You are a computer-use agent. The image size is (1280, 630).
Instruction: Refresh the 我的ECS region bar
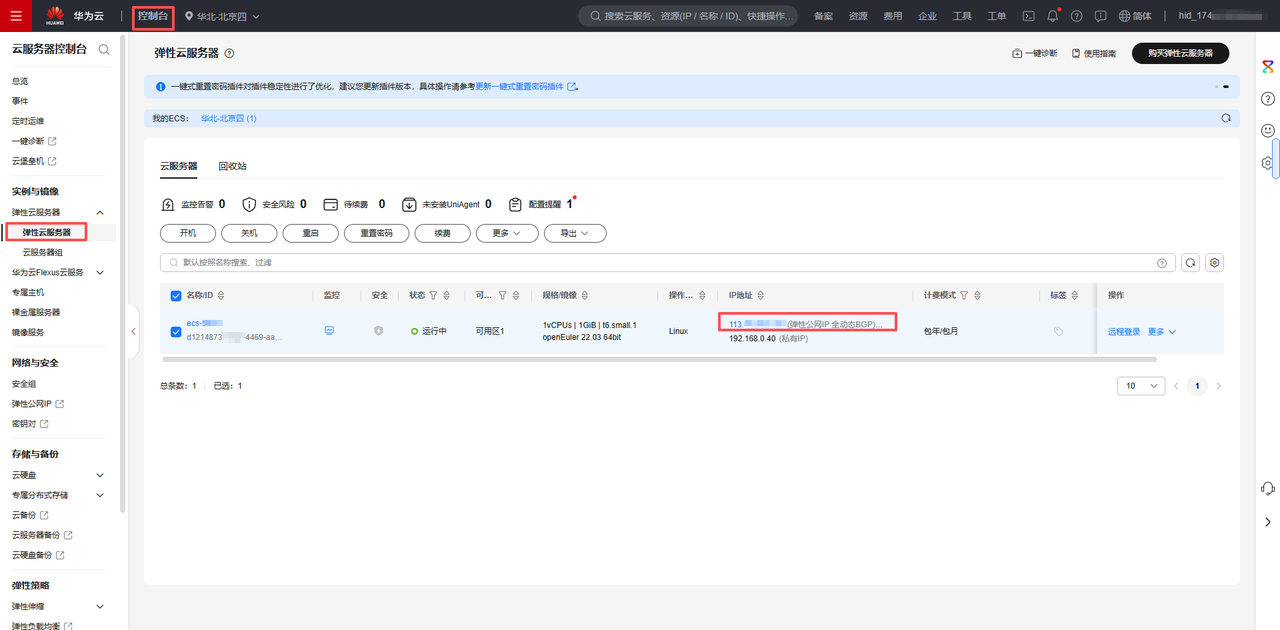click(1226, 118)
